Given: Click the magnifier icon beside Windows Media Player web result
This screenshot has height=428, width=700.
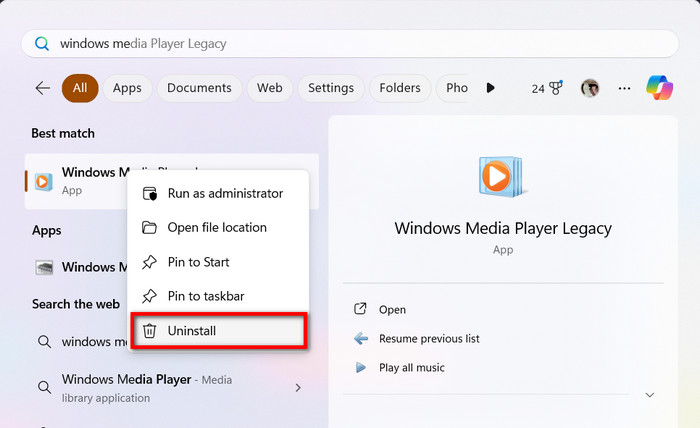Looking at the screenshot, I should coord(44,387).
